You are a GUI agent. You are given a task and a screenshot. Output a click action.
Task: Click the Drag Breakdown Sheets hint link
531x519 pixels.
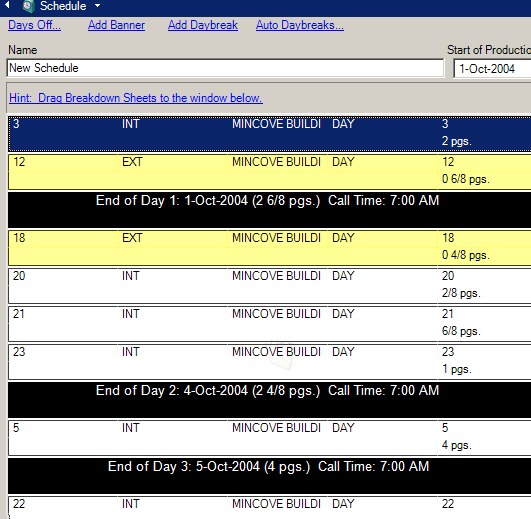pyautogui.click(x=136, y=98)
